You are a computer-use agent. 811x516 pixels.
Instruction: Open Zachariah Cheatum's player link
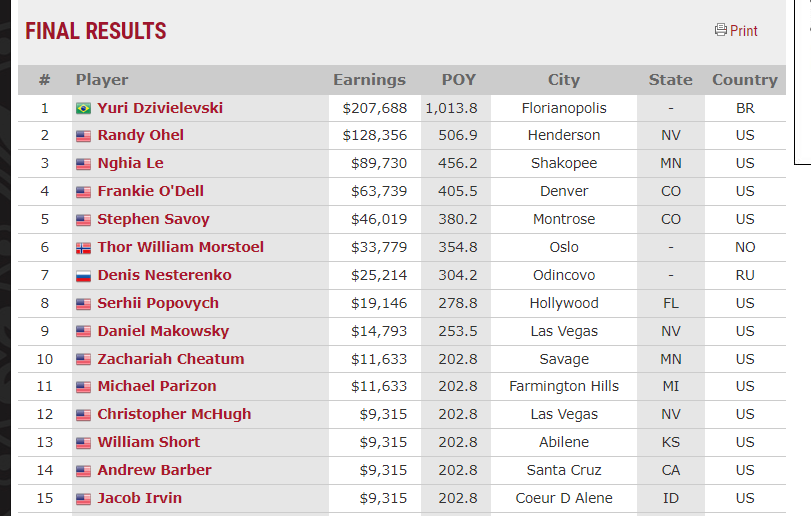170,359
